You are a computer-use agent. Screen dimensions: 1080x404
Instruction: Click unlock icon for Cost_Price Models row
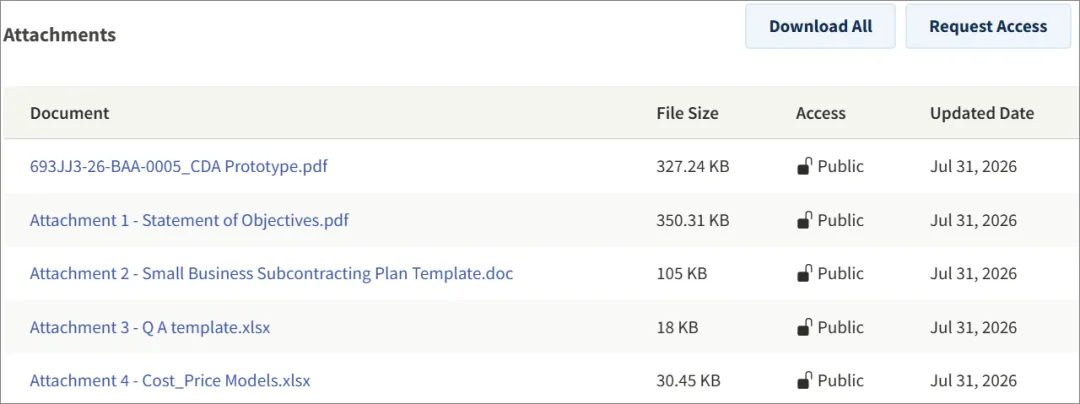(x=804, y=381)
